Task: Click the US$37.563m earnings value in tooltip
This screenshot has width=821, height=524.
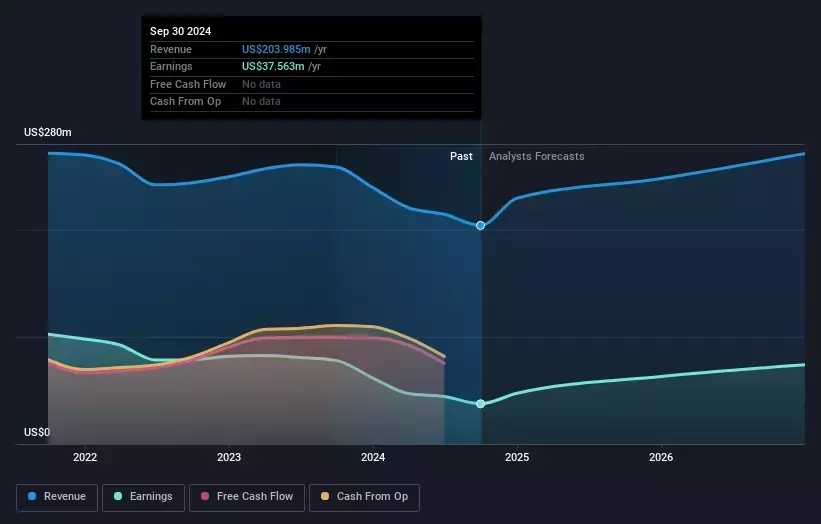Action: tap(273, 67)
